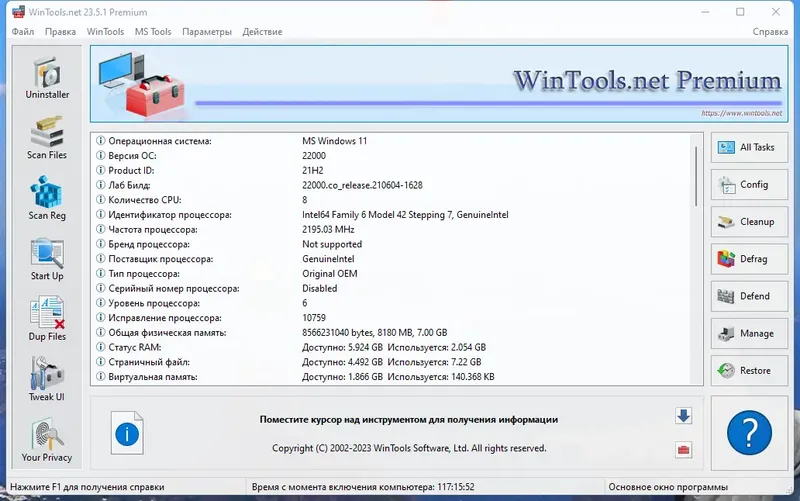Click the info icon beside Лаб Билд
Screen dimensions: 800x501
click(x=101, y=185)
